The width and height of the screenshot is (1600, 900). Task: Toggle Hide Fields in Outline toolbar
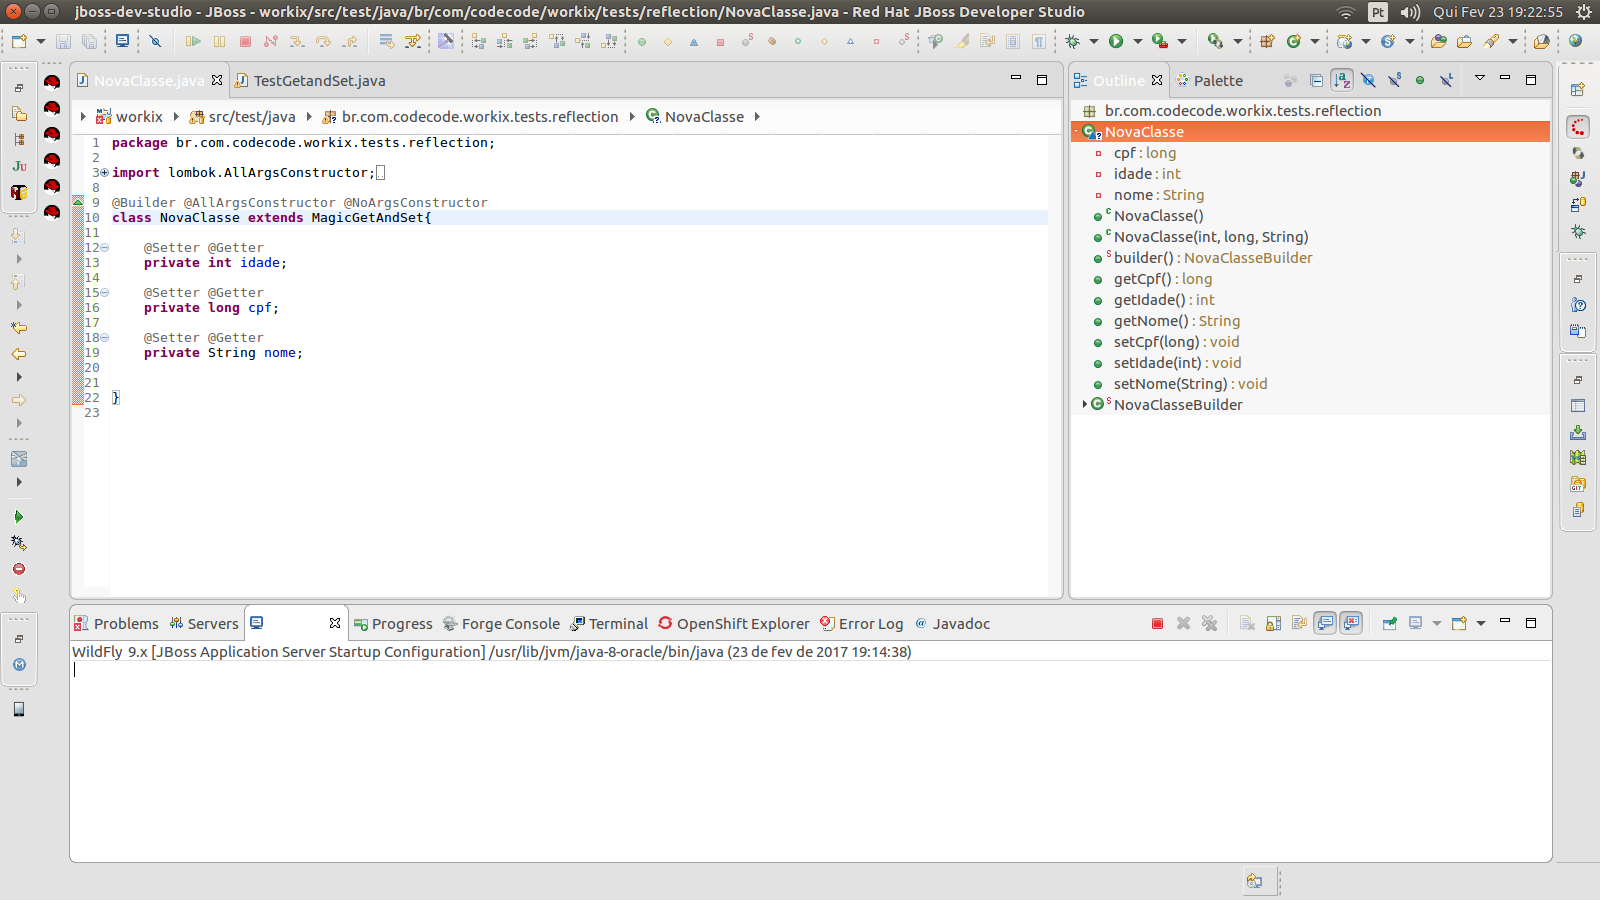click(1368, 80)
